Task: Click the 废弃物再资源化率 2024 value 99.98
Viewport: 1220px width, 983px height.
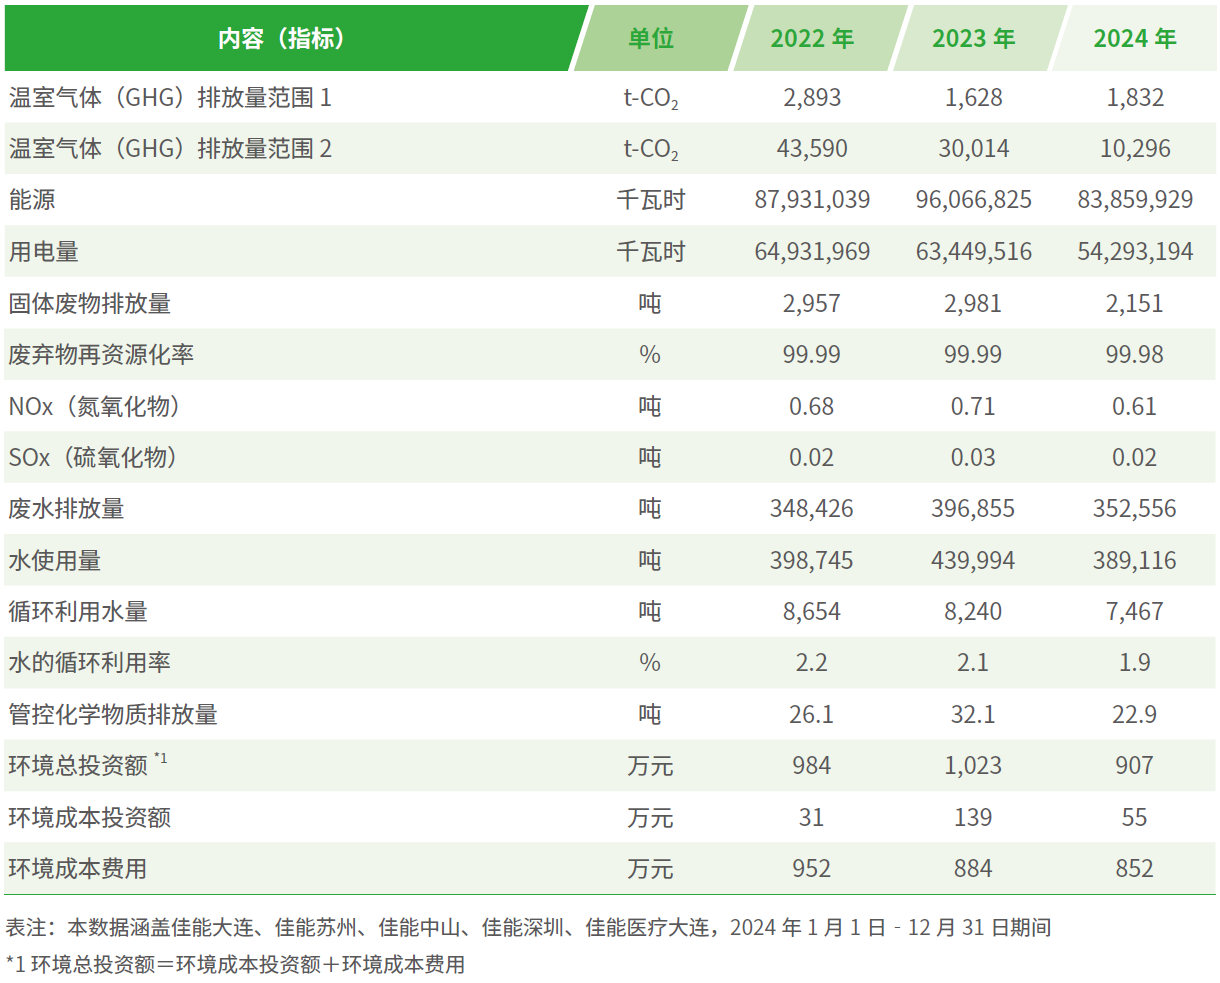Action: click(1134, 355)
